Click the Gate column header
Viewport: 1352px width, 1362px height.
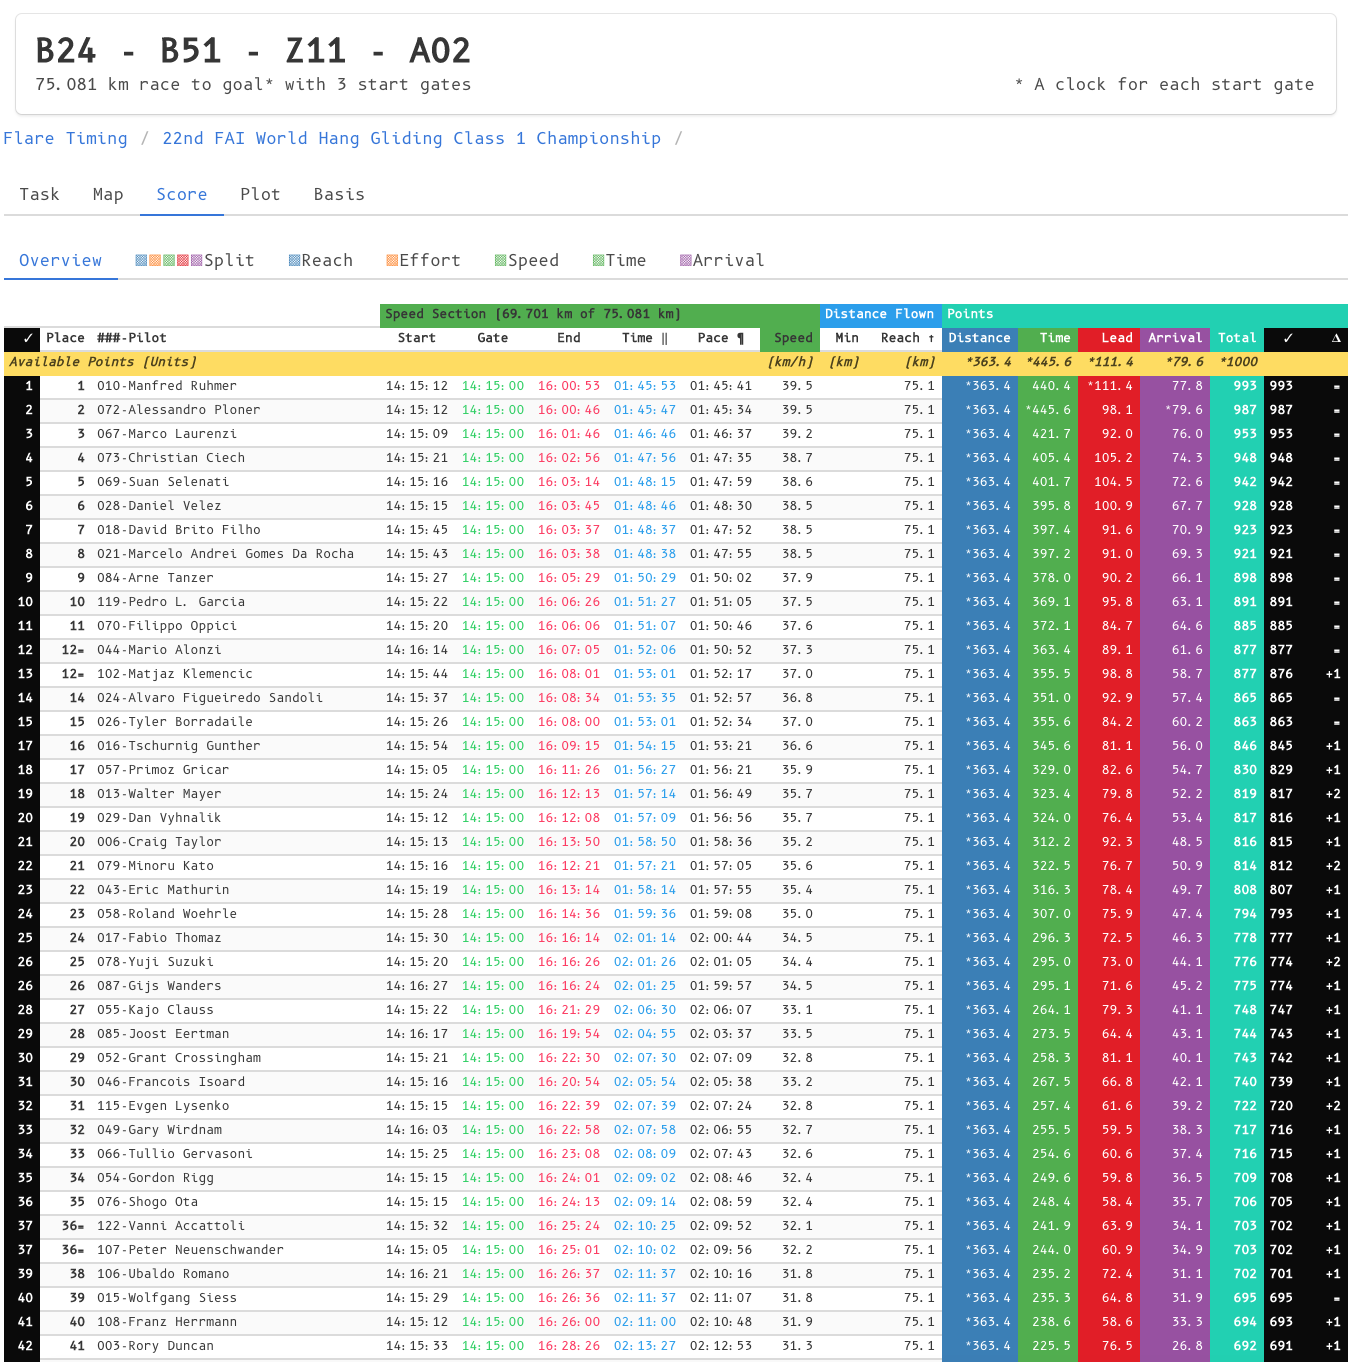[493, 338]
